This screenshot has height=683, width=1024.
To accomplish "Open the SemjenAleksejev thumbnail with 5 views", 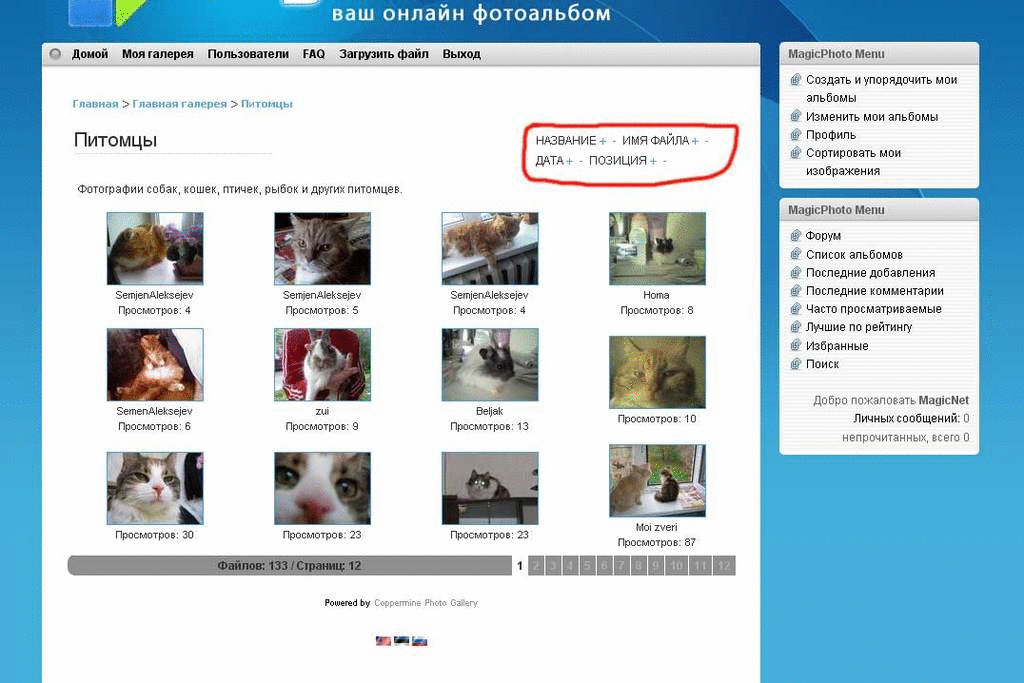I will (322, 248).
